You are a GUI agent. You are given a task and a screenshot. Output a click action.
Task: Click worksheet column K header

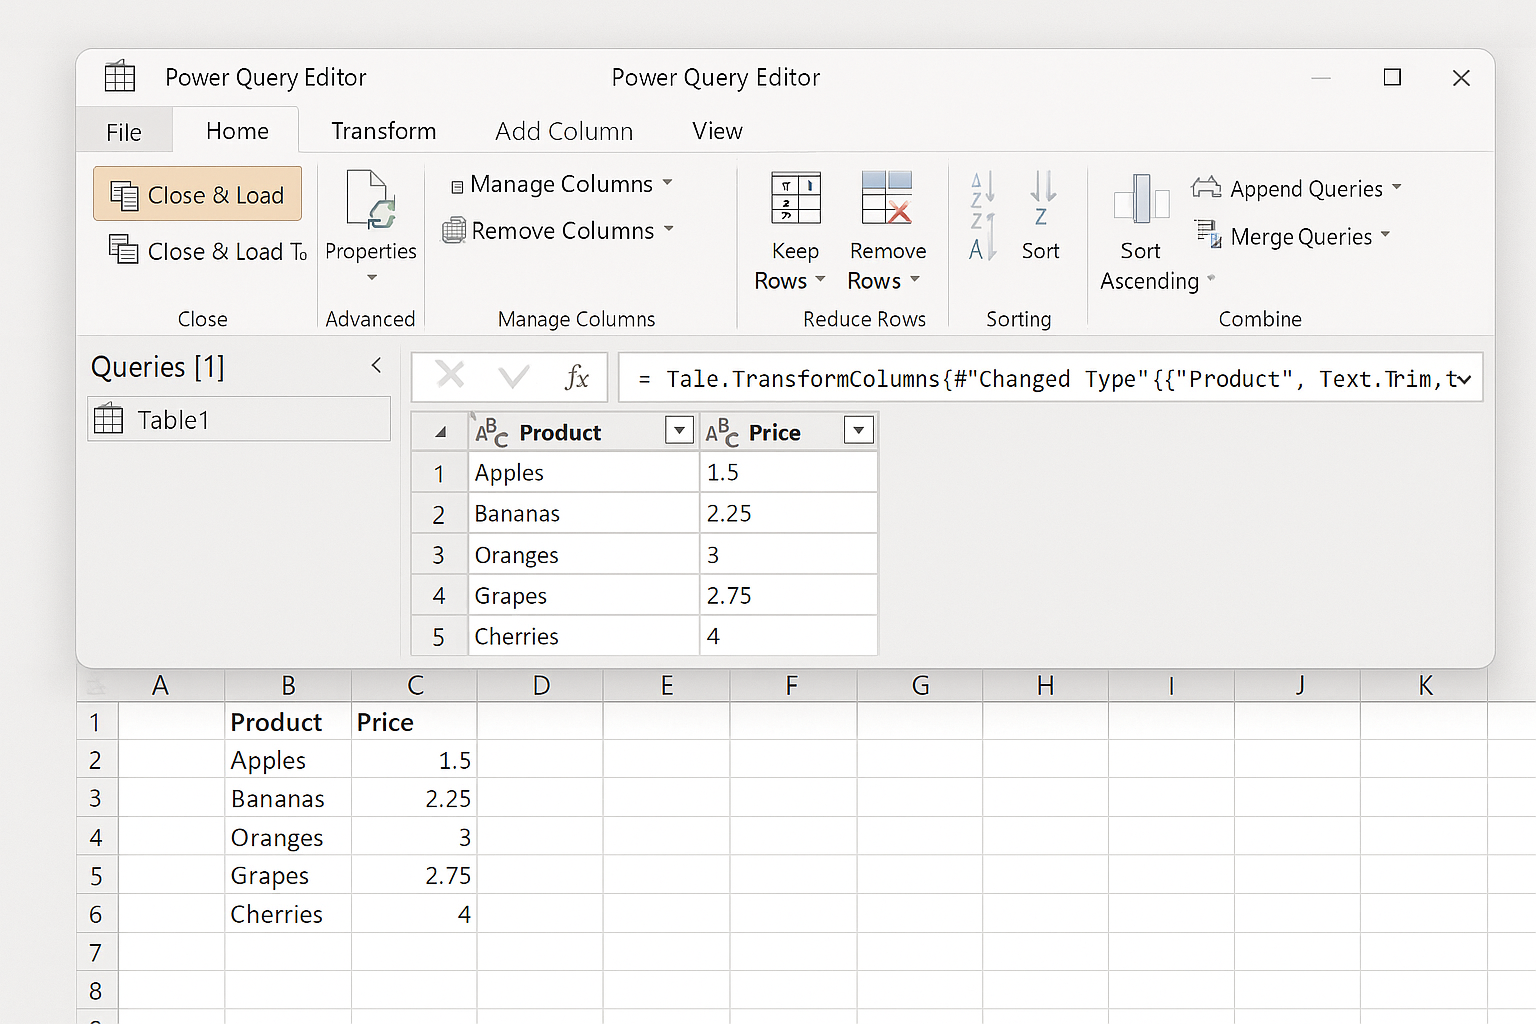pyautogui.click(x=1424, y=686)
